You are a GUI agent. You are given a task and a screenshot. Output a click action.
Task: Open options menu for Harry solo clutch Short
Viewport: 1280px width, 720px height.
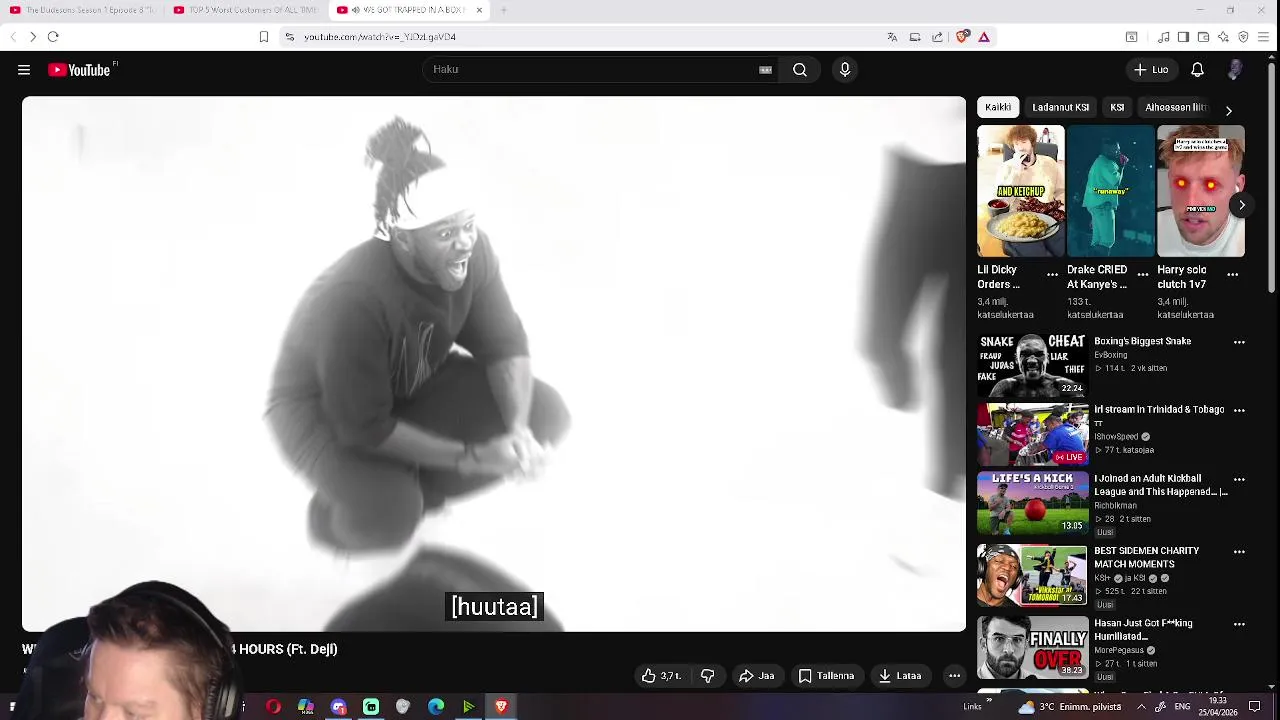tap(1233, 274)
